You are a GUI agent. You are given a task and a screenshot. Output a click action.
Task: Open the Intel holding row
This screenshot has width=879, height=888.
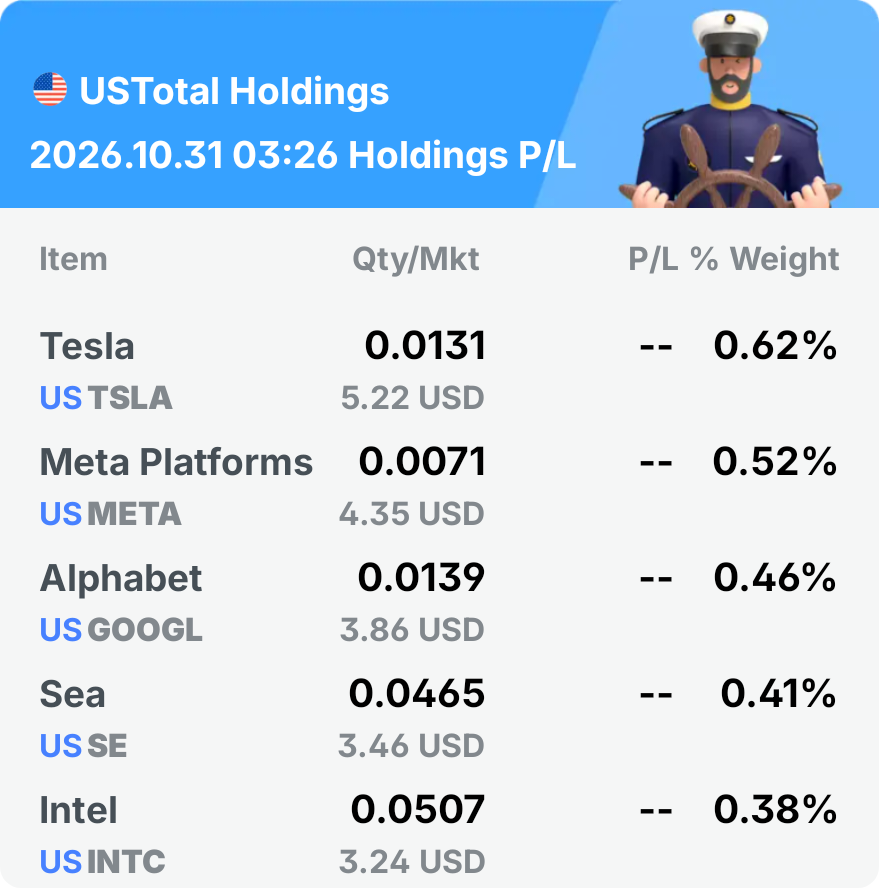440,834
